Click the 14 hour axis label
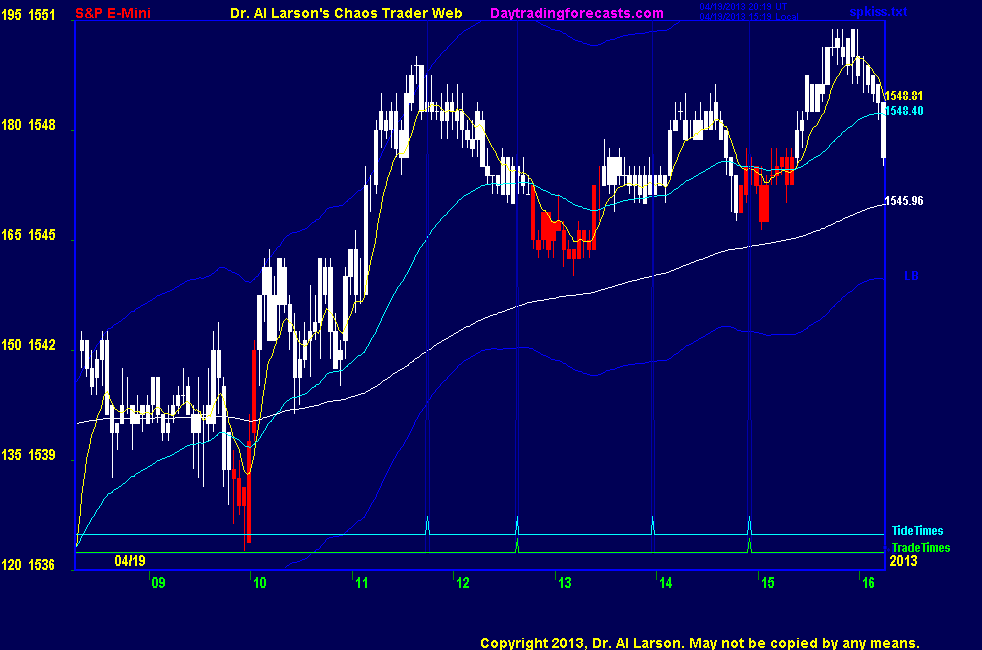The width and height of the screenshot is (982, 650). click(665, 583)
